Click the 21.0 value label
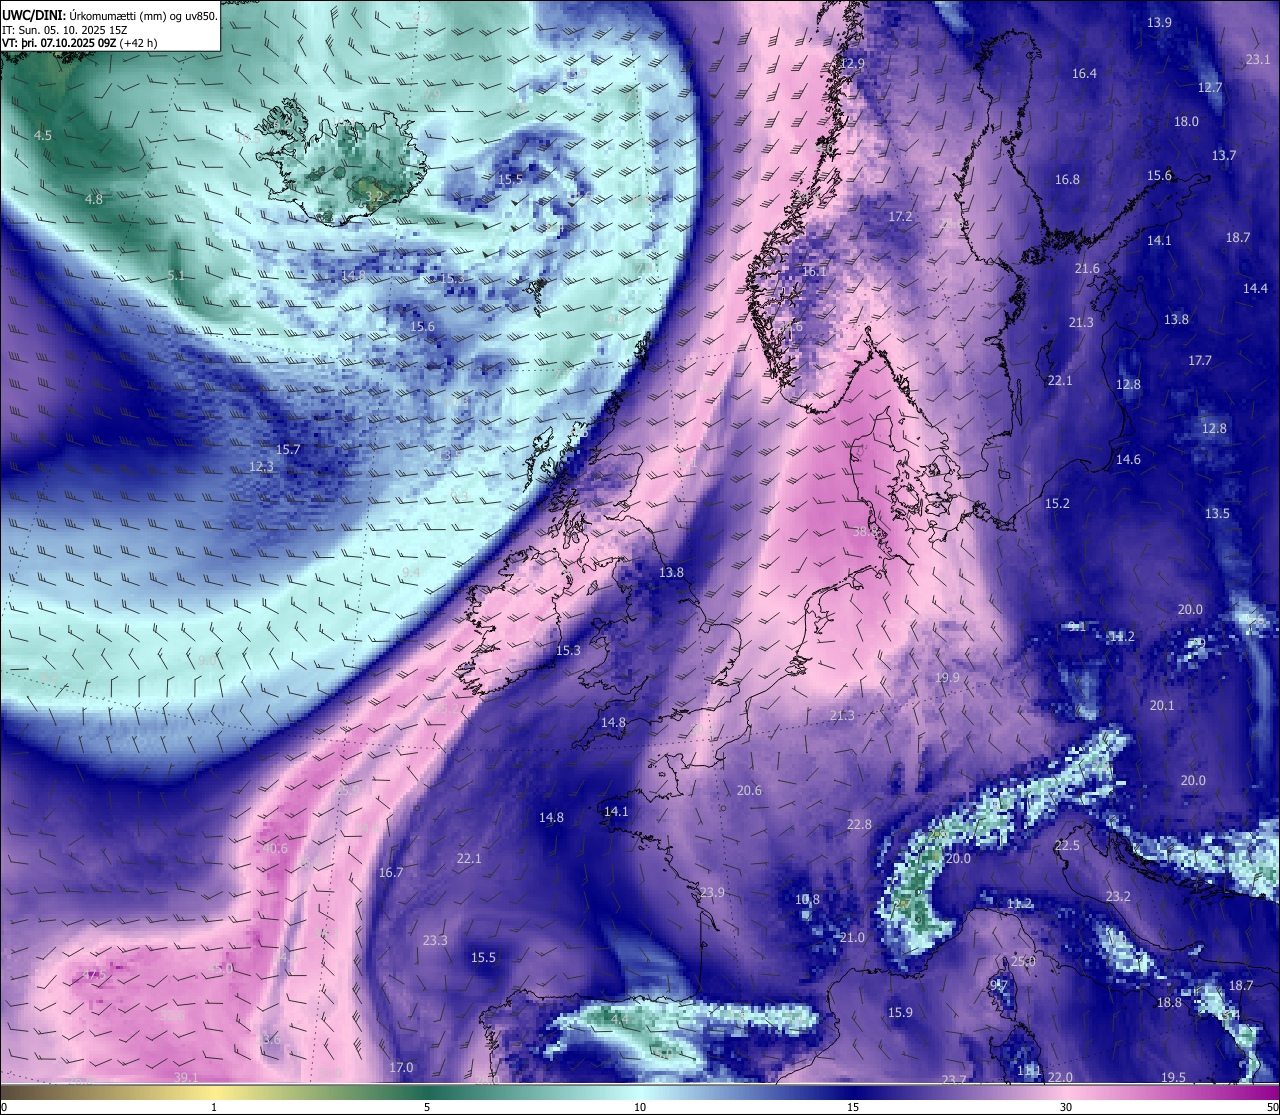1280x1115 pixels. coord(852,938)
